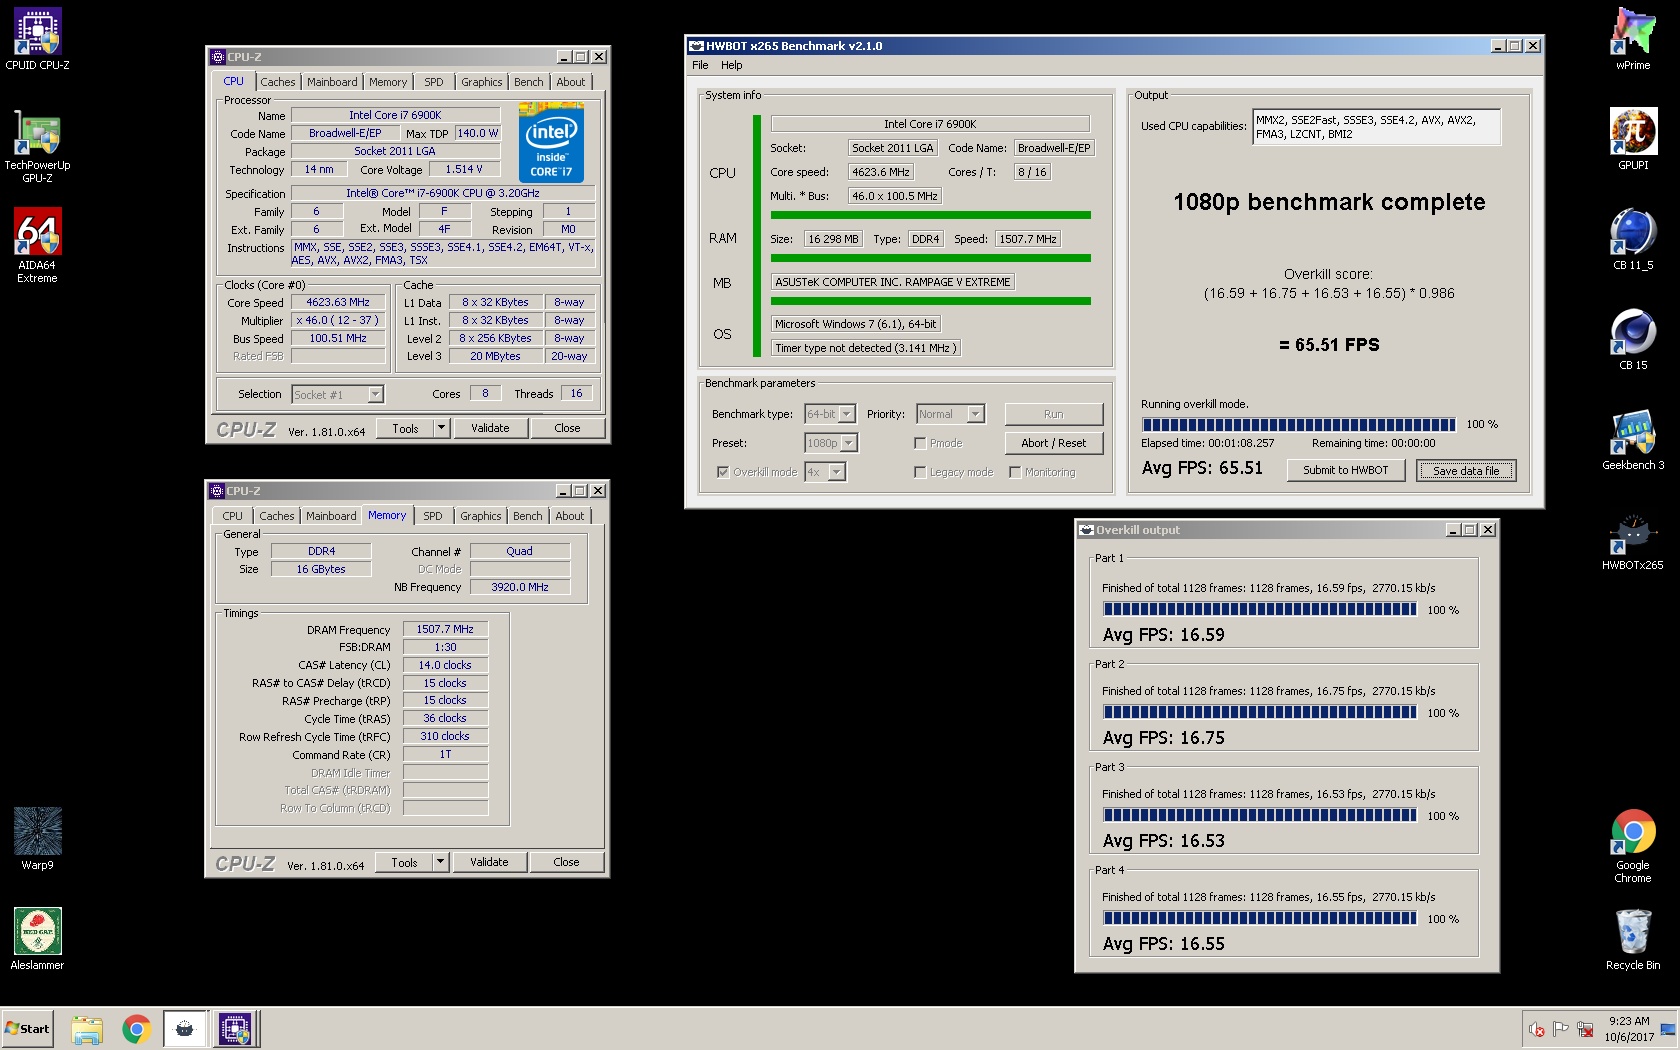Screen dimensions: 1680x1050
Task: Toggle the Monitoring checkbox
Action: point(1014,472)
